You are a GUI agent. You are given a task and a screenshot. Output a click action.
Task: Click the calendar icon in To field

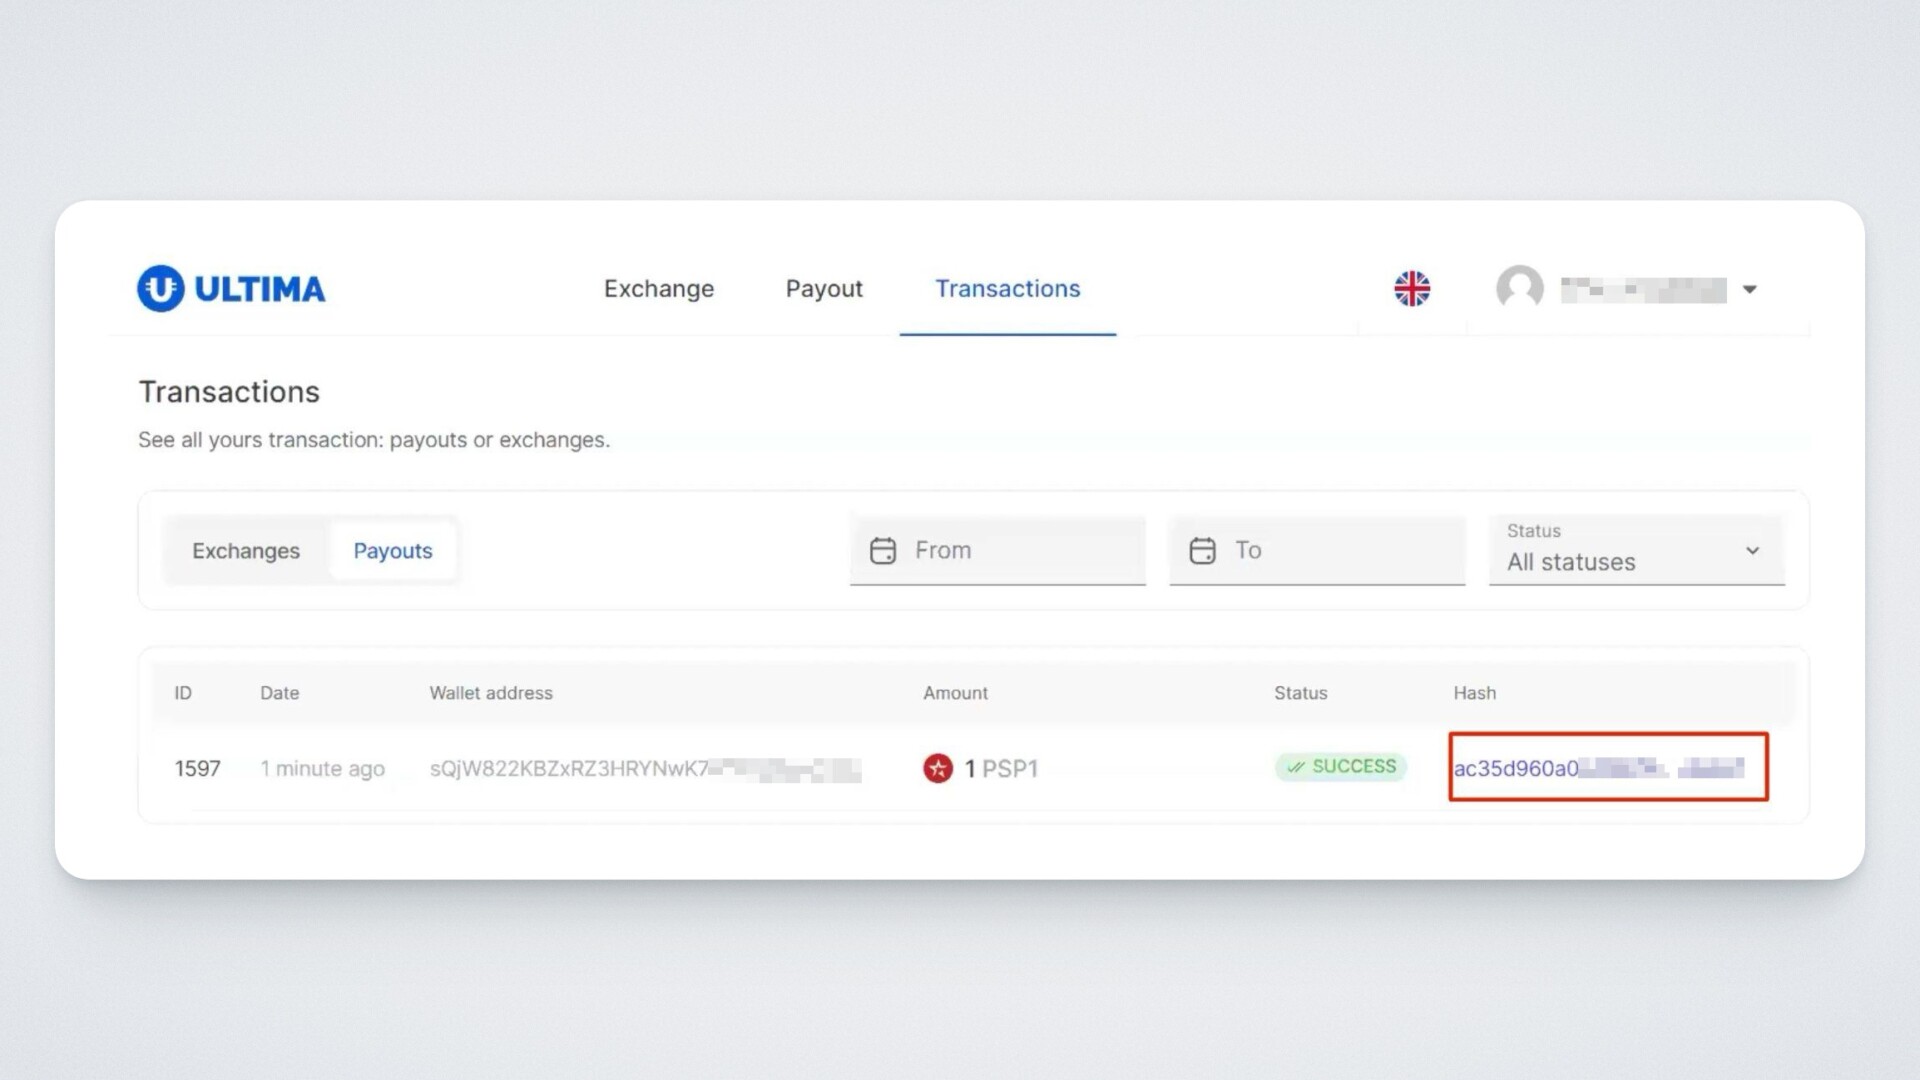pos(1202,551)
